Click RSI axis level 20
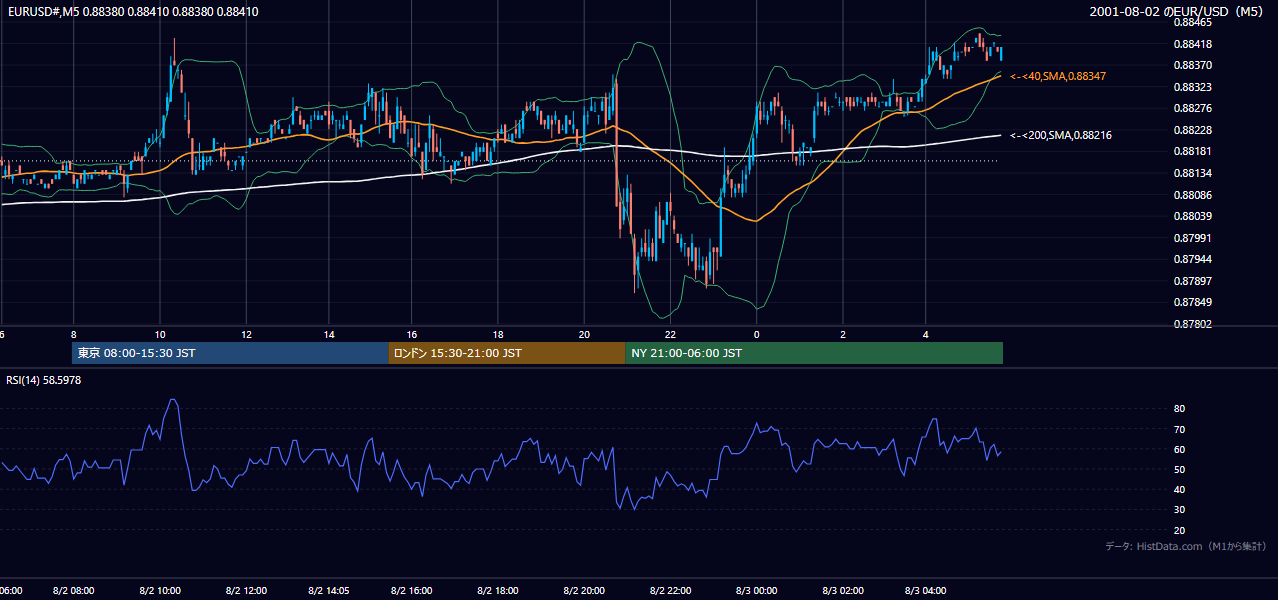 (1179, 530)
